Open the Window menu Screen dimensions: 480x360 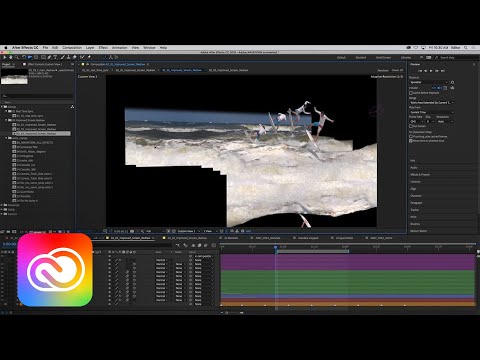click(x=149, y=48)
